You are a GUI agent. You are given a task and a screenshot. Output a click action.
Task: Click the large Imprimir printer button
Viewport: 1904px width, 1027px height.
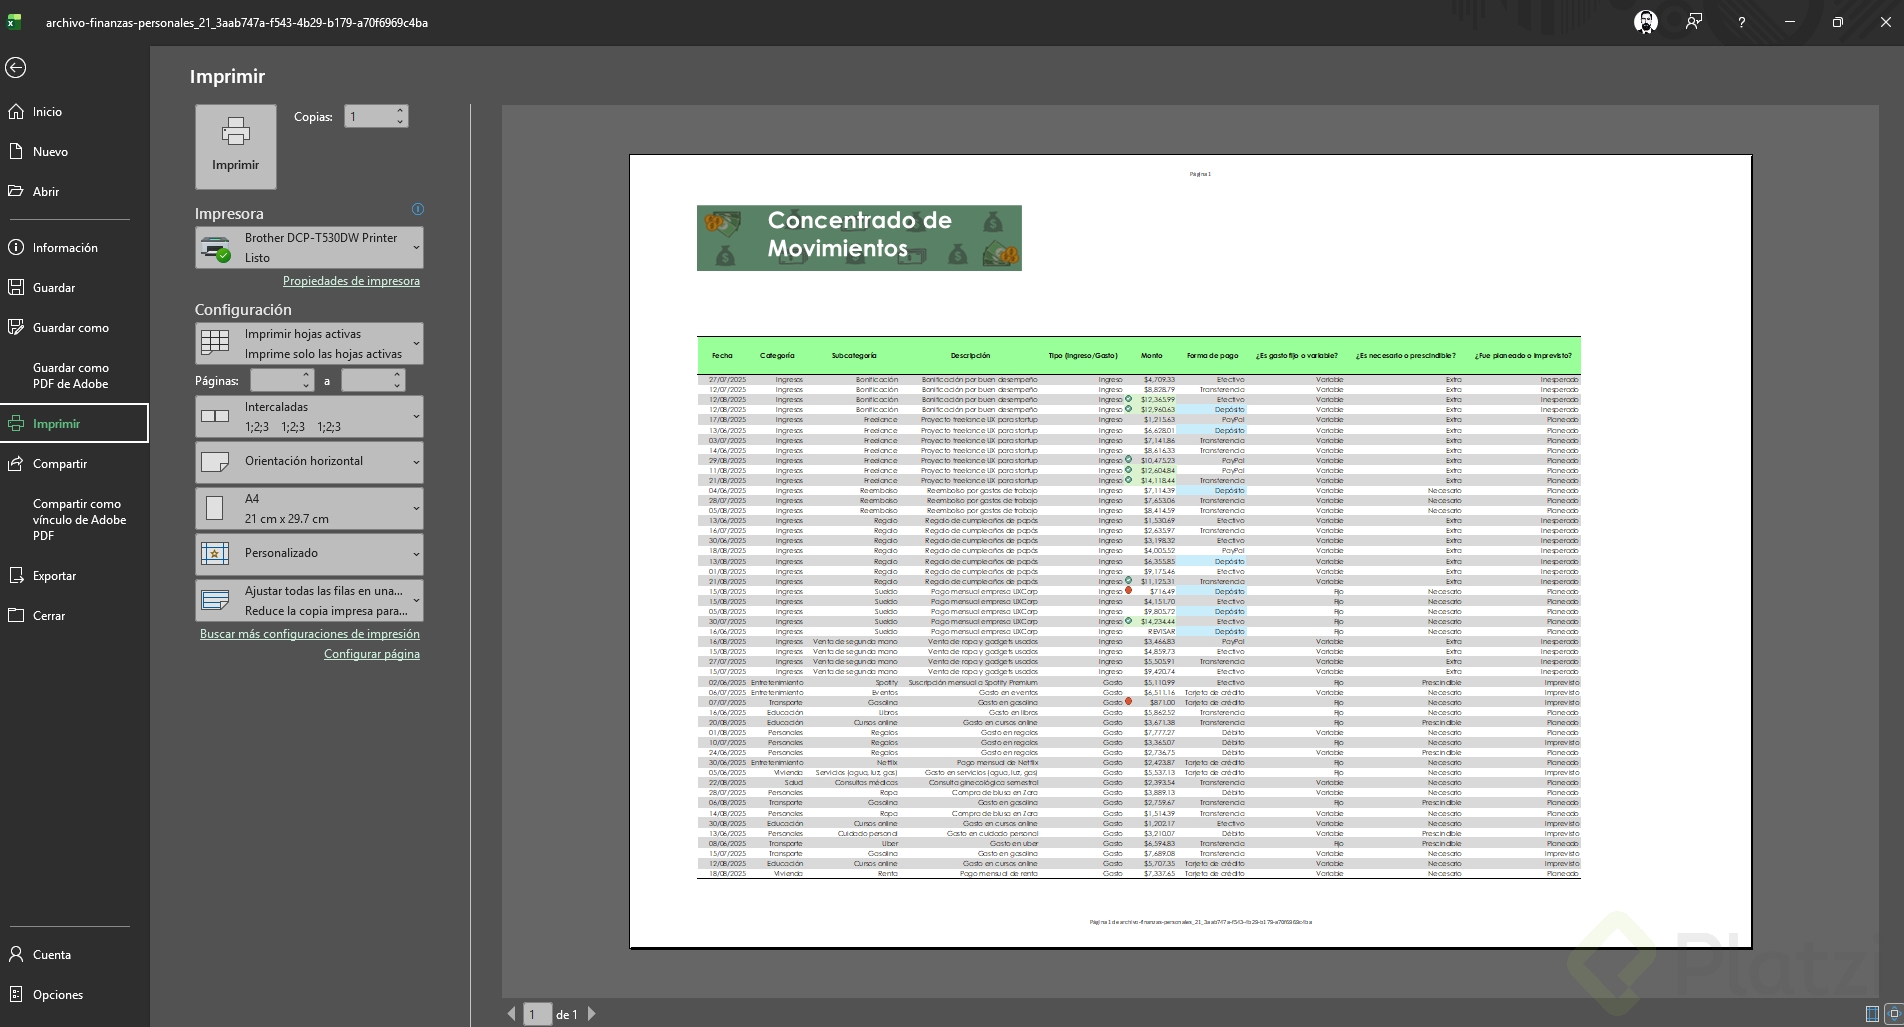236,146
